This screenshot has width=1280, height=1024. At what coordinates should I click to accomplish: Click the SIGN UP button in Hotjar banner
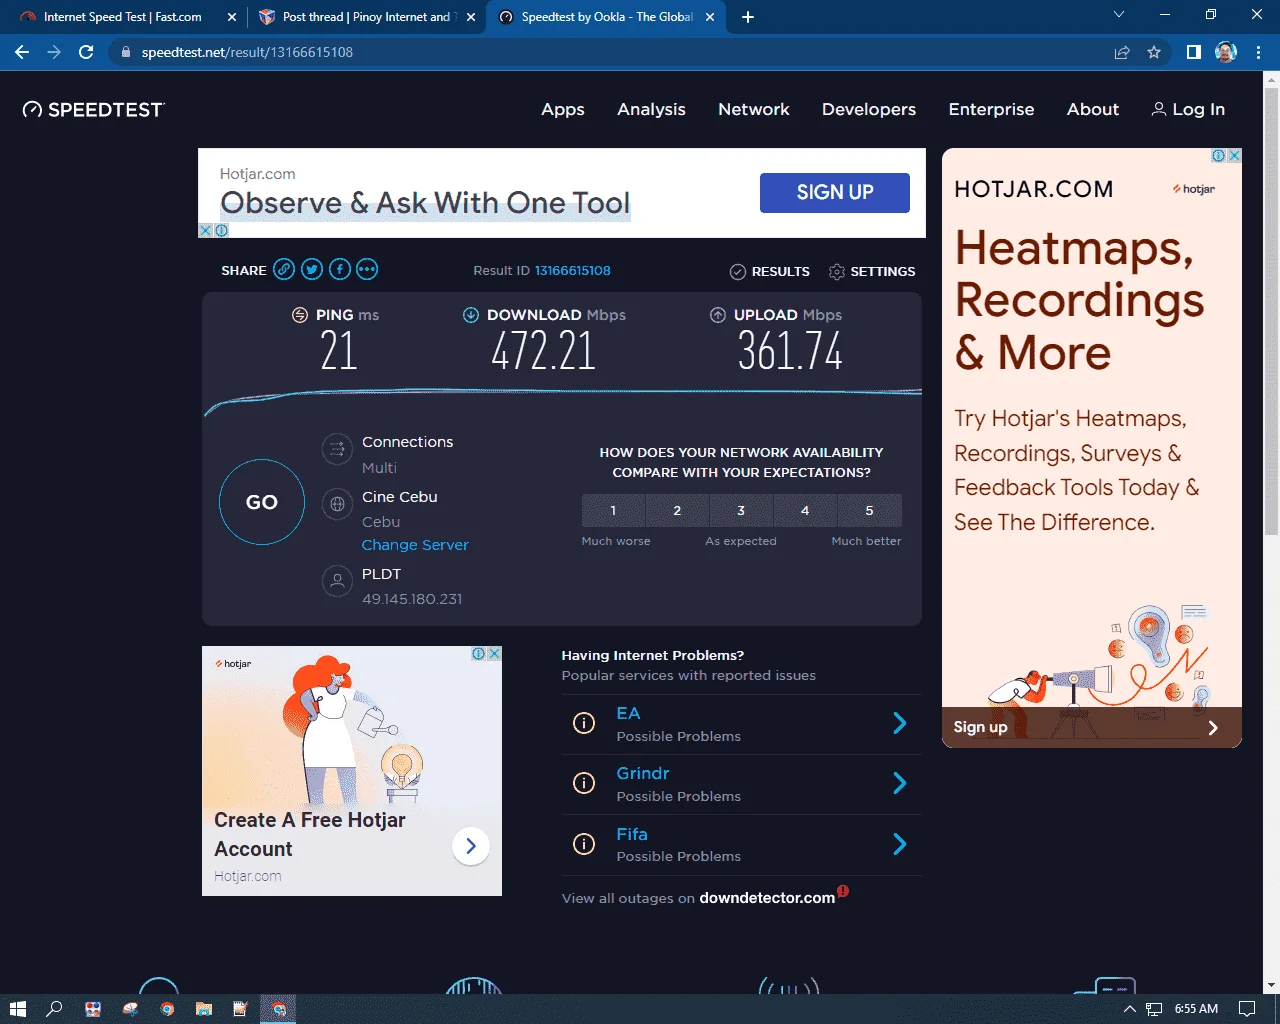835,192
